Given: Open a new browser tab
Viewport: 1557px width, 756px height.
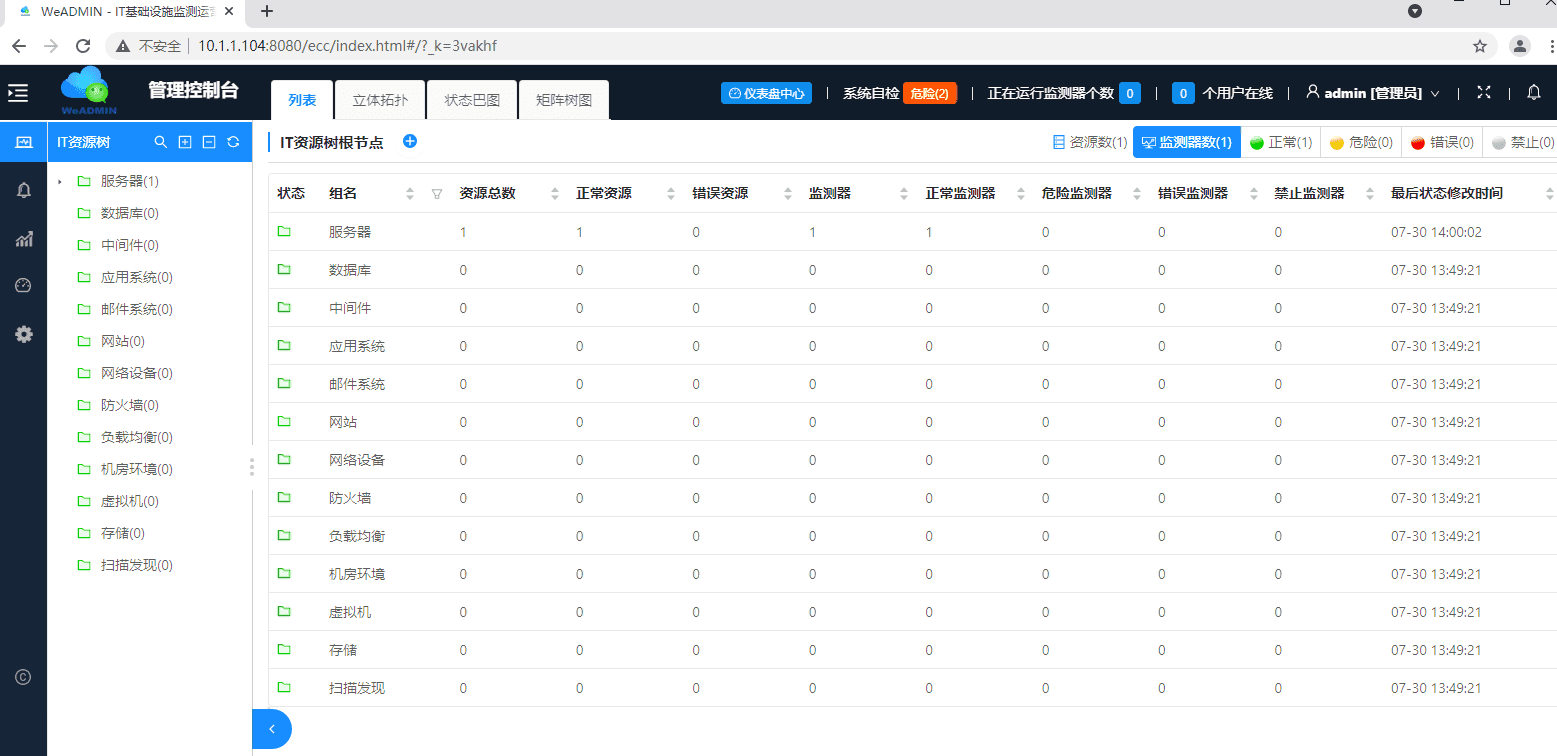Looking at the screenshot, I should [x=267, y=12].
